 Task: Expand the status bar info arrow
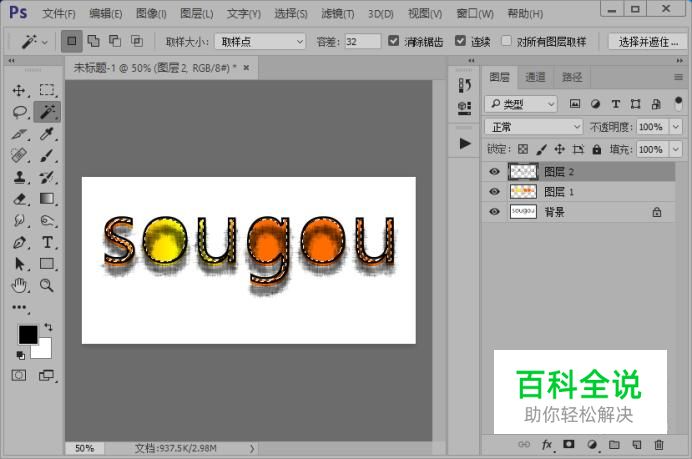point(252,448)
